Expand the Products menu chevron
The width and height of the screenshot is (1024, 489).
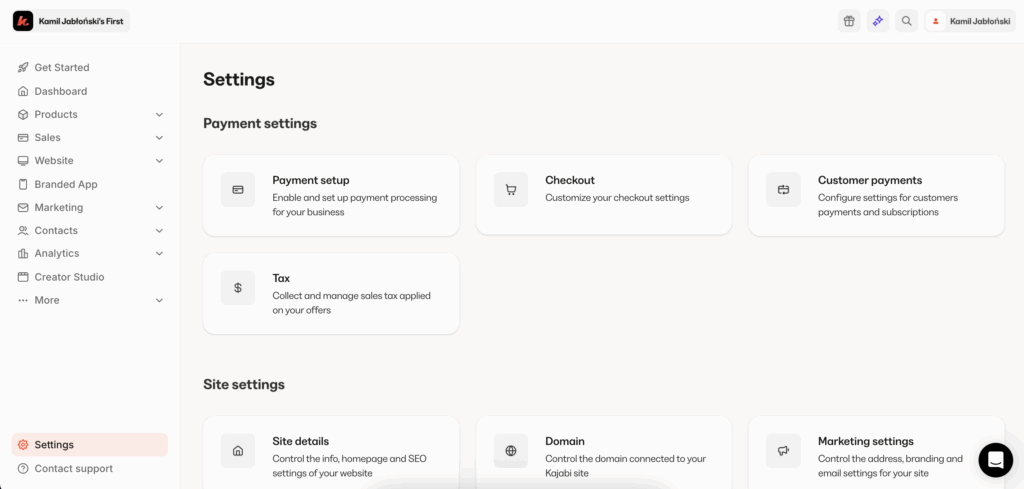click(x=159, y=115)
